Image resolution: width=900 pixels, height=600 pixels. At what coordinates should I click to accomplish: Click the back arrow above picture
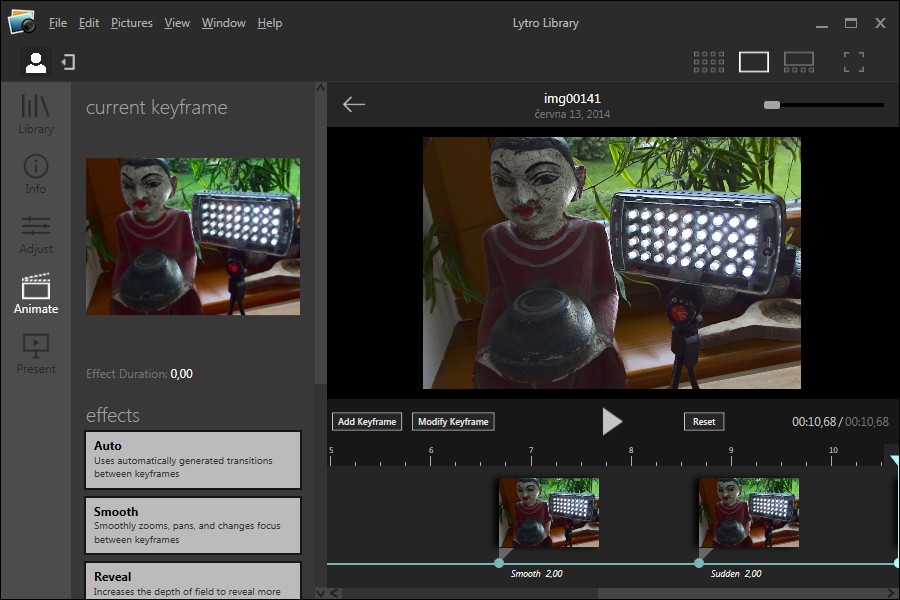354,104
